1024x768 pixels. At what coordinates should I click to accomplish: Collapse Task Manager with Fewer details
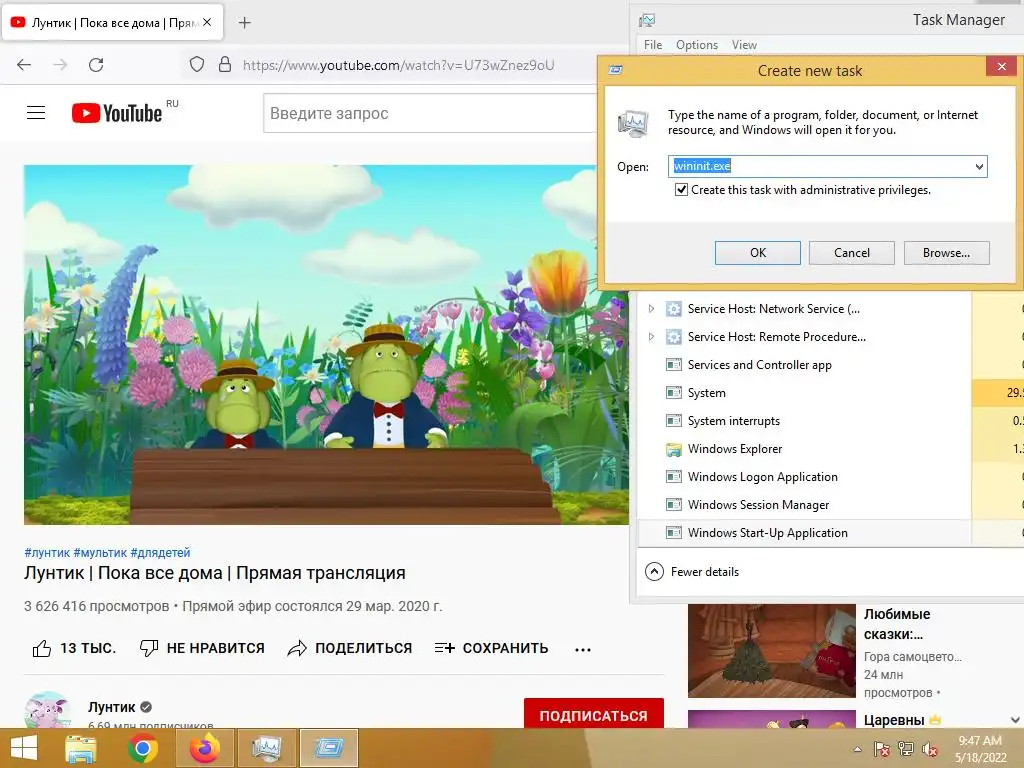click(692, 572)
